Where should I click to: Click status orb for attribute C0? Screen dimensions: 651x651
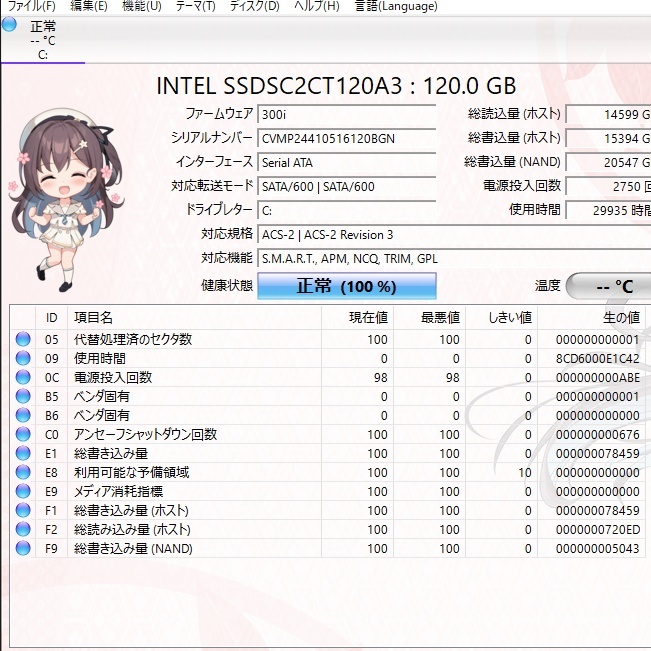[x=23, y=434]
